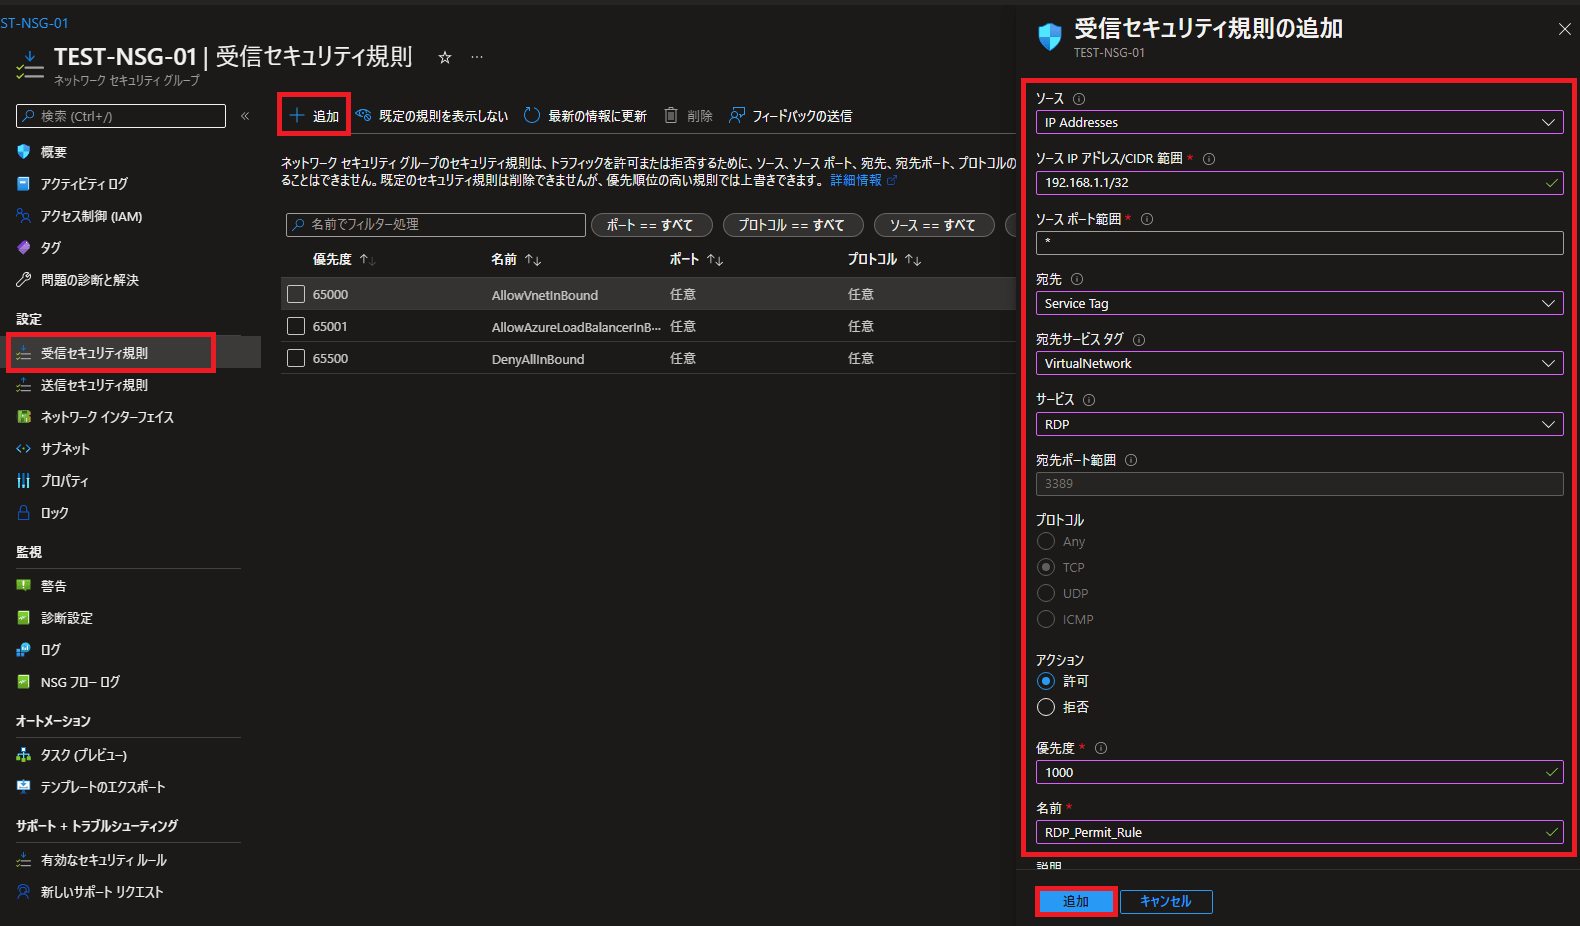Favorite the page with the star icon
Screen dimensions: 1580x926
click(445, 58)
